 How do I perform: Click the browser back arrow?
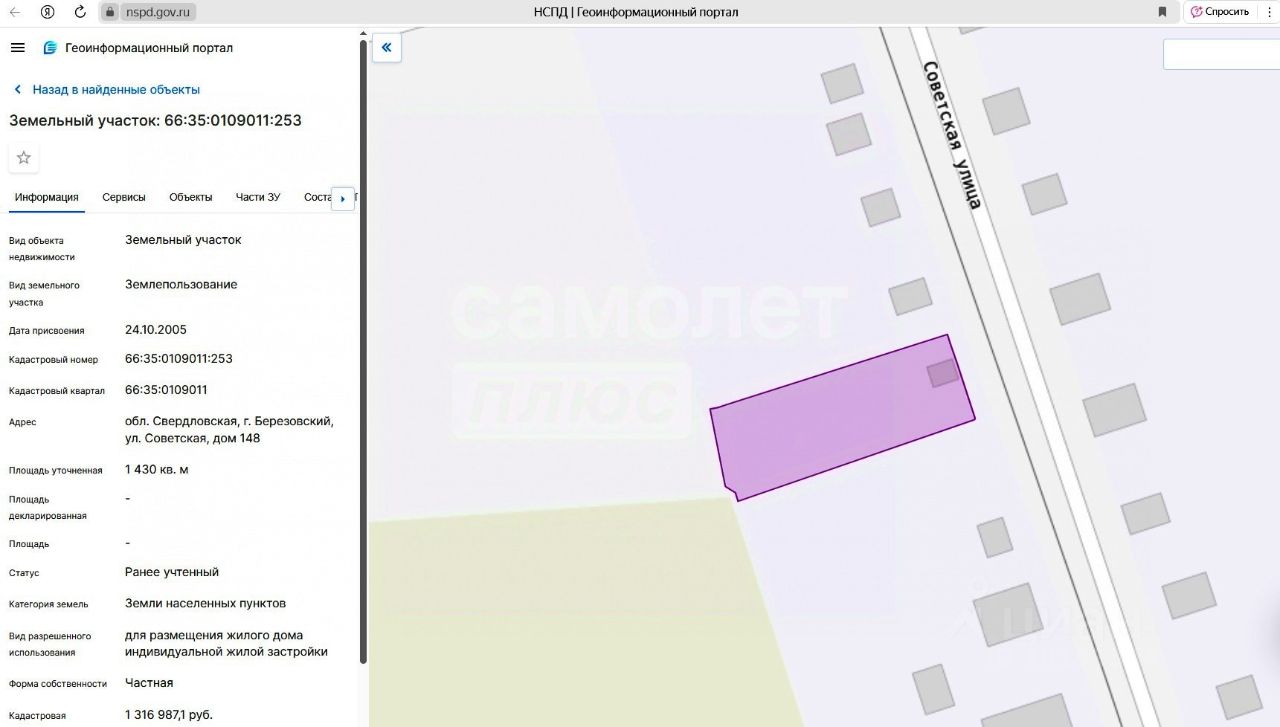pos(16,12)
